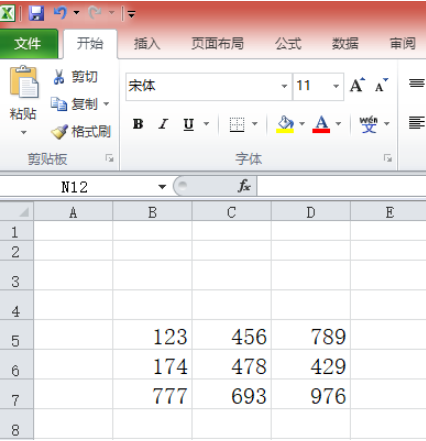
Task: Select cell containing 123
Action: (x=152, y=335)
